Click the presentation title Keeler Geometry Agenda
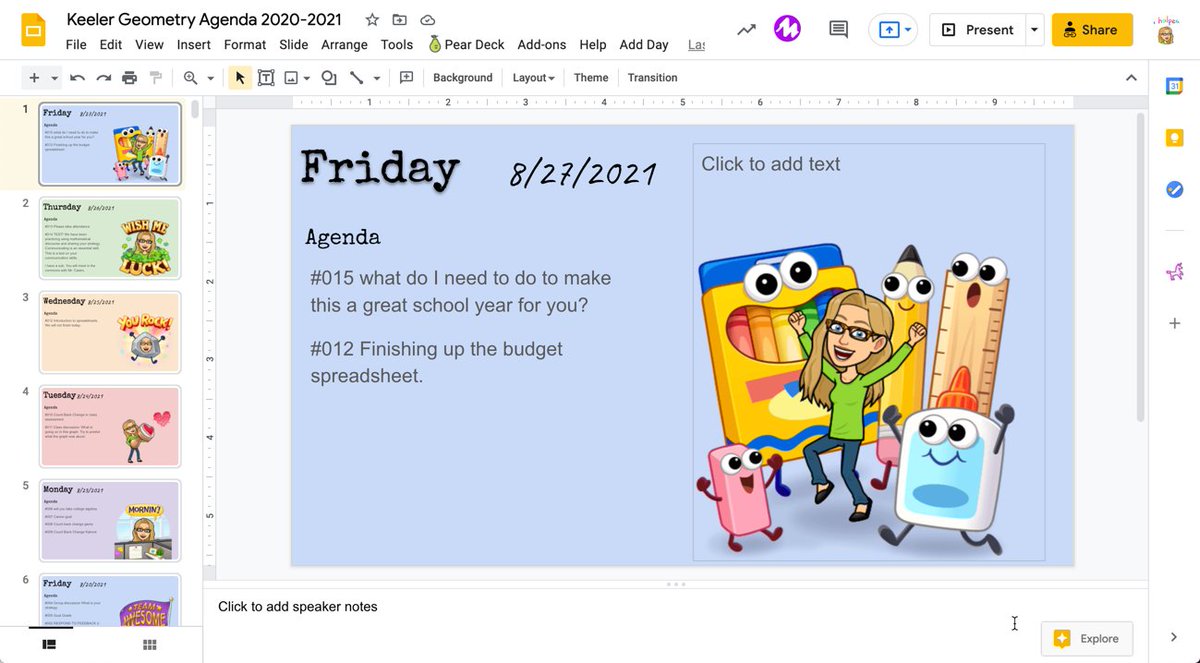The height and width of the screenshot is (663, 1200). [x=204, y=20]
